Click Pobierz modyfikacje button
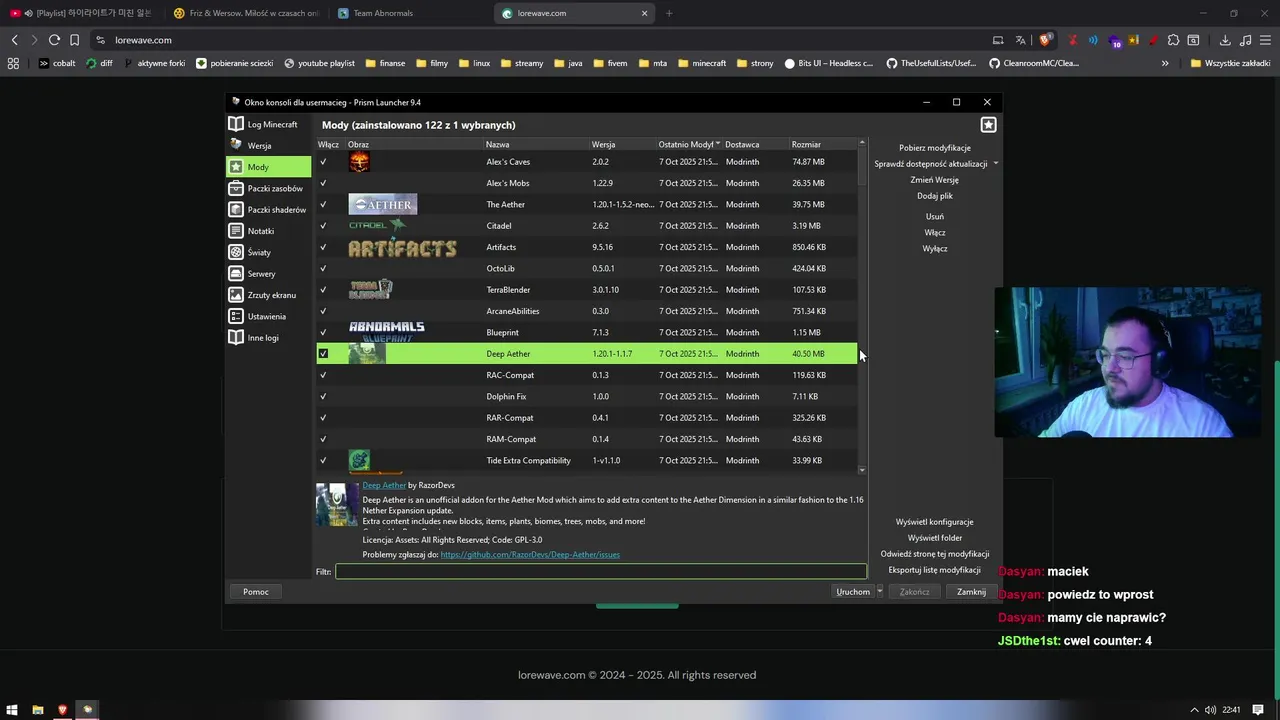 pos(934,148)
